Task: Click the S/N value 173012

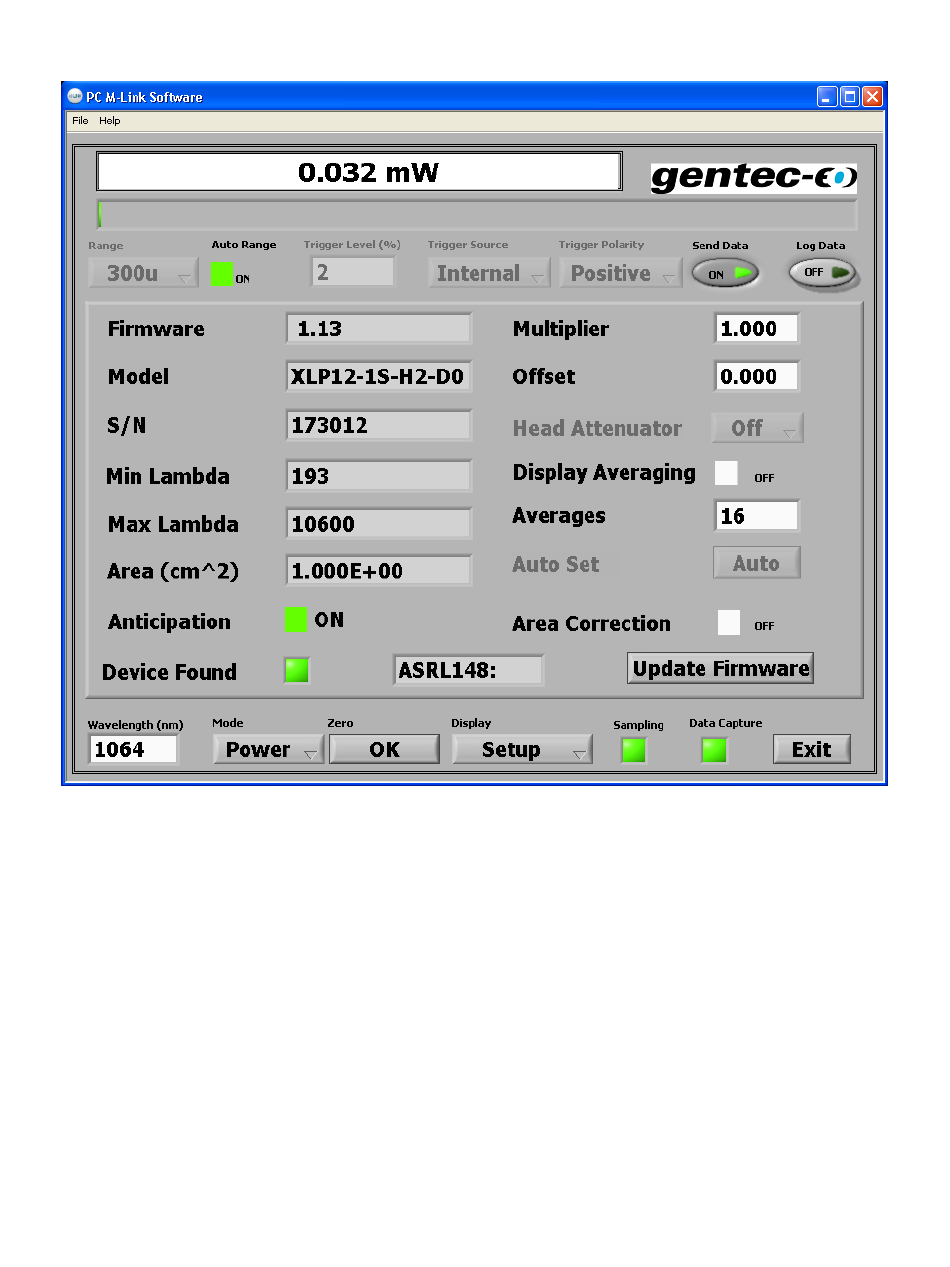Action: (378, 425)
